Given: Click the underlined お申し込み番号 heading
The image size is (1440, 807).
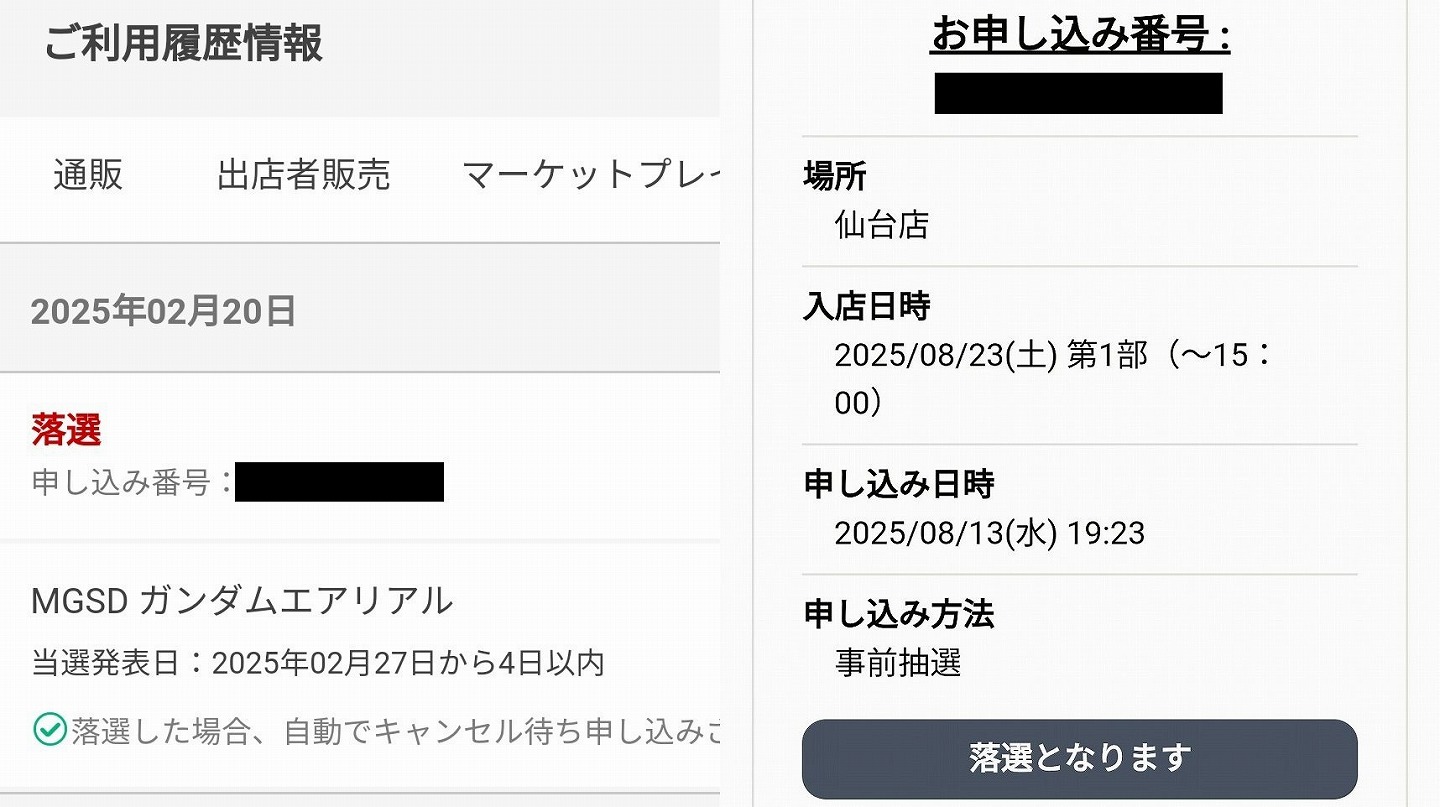Looking at the screenshot, I should coord(1080,36).
